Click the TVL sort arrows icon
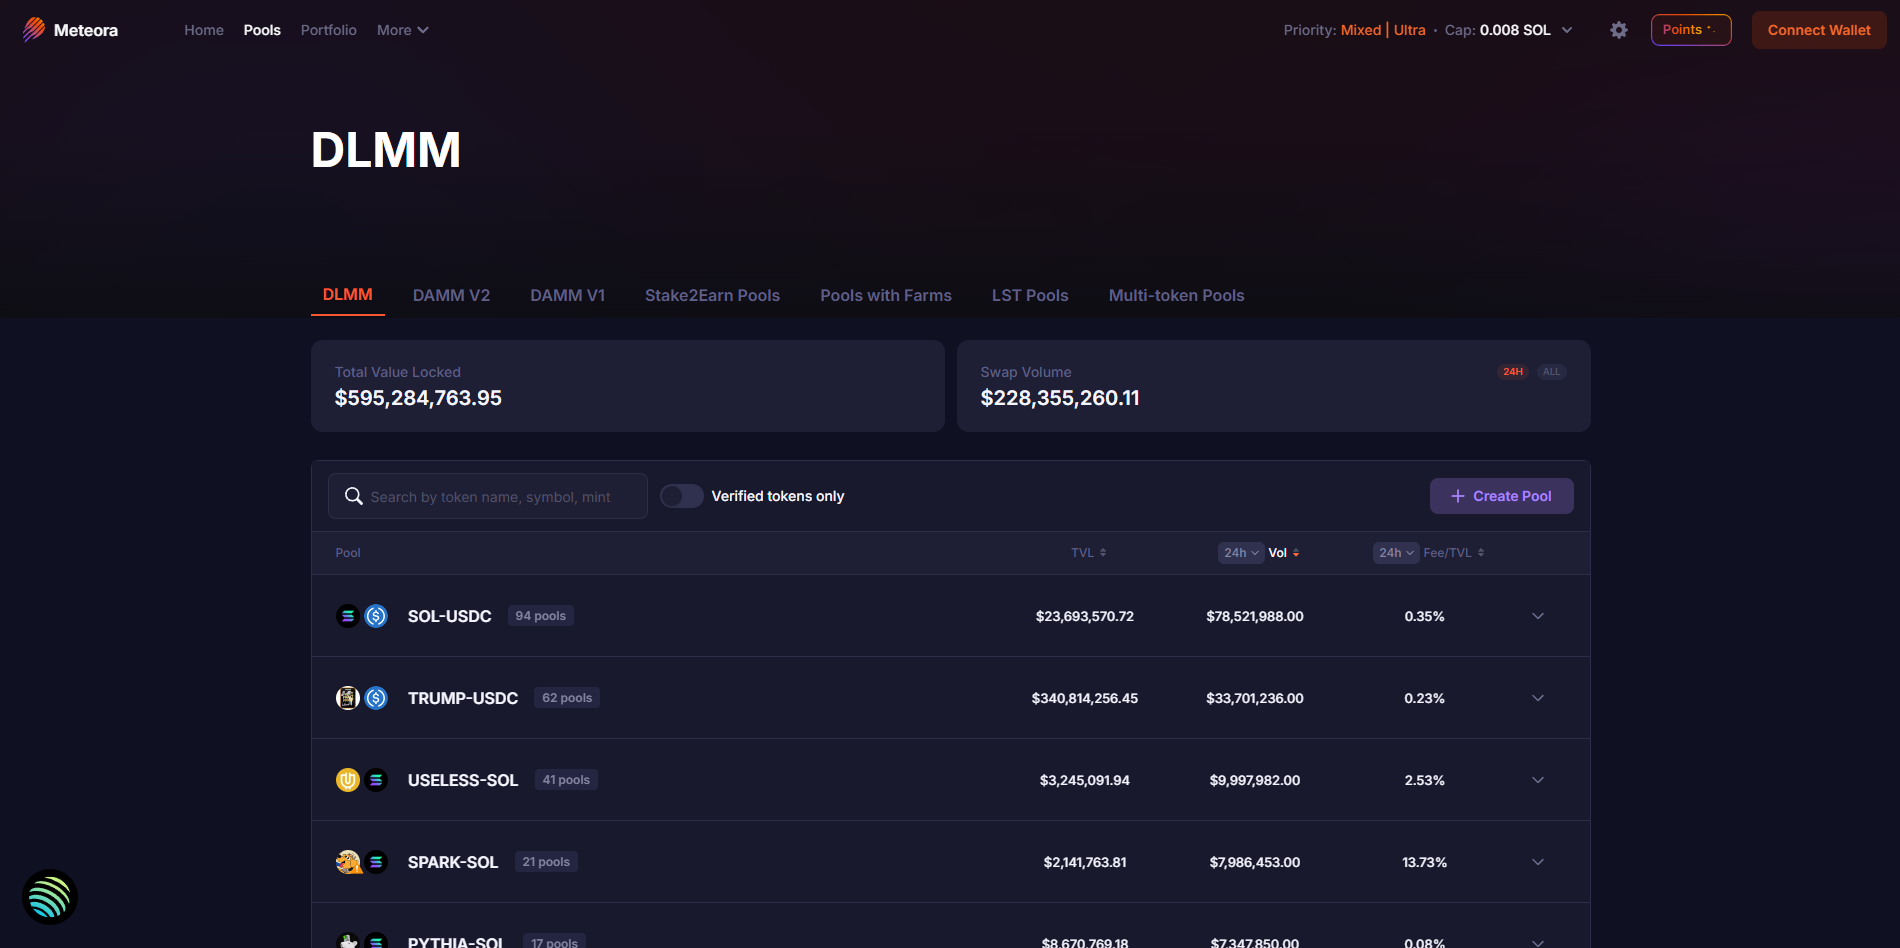This screenshot has width=1900, height=948. pos(1103,553)
